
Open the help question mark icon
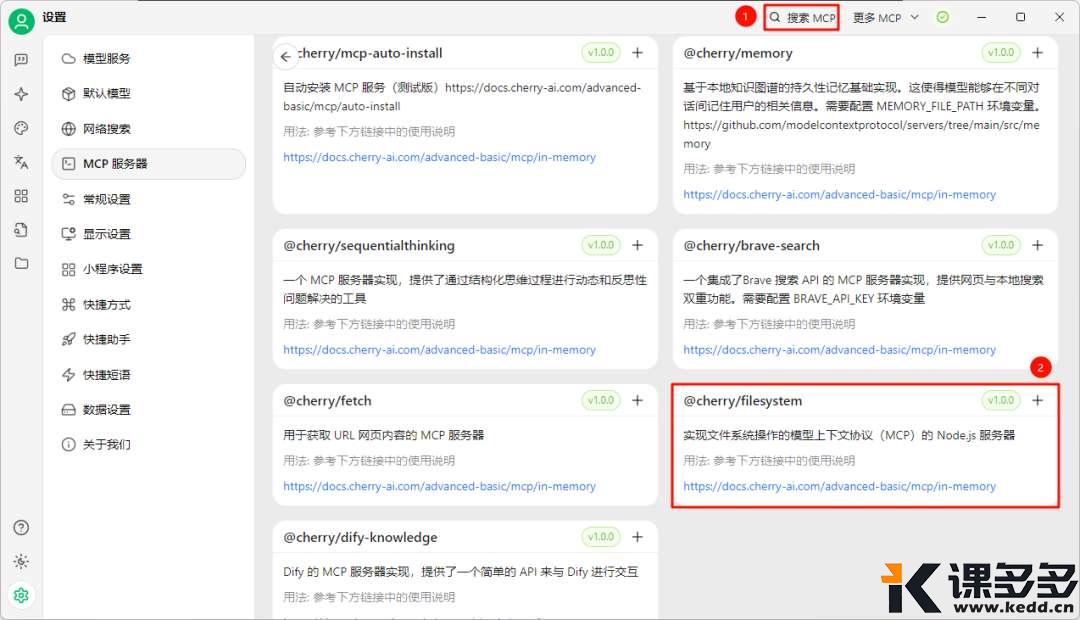(x=21, y=528)
